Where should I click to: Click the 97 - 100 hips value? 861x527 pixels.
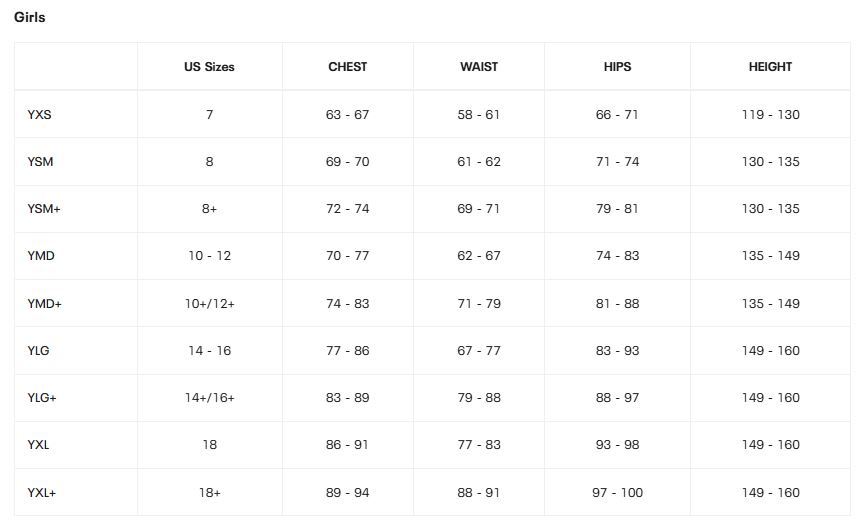click(617, 493)
